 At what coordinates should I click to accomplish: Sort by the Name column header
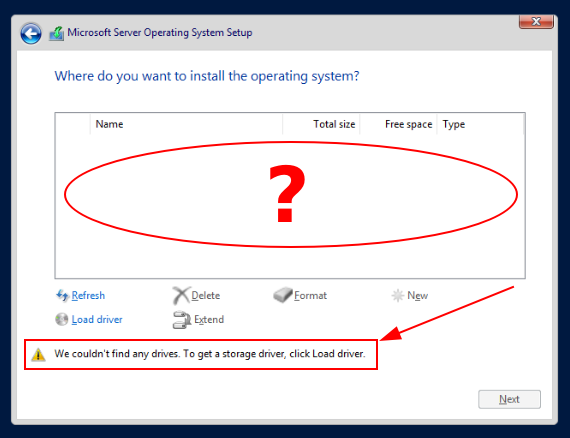click(x=186, y=124)
